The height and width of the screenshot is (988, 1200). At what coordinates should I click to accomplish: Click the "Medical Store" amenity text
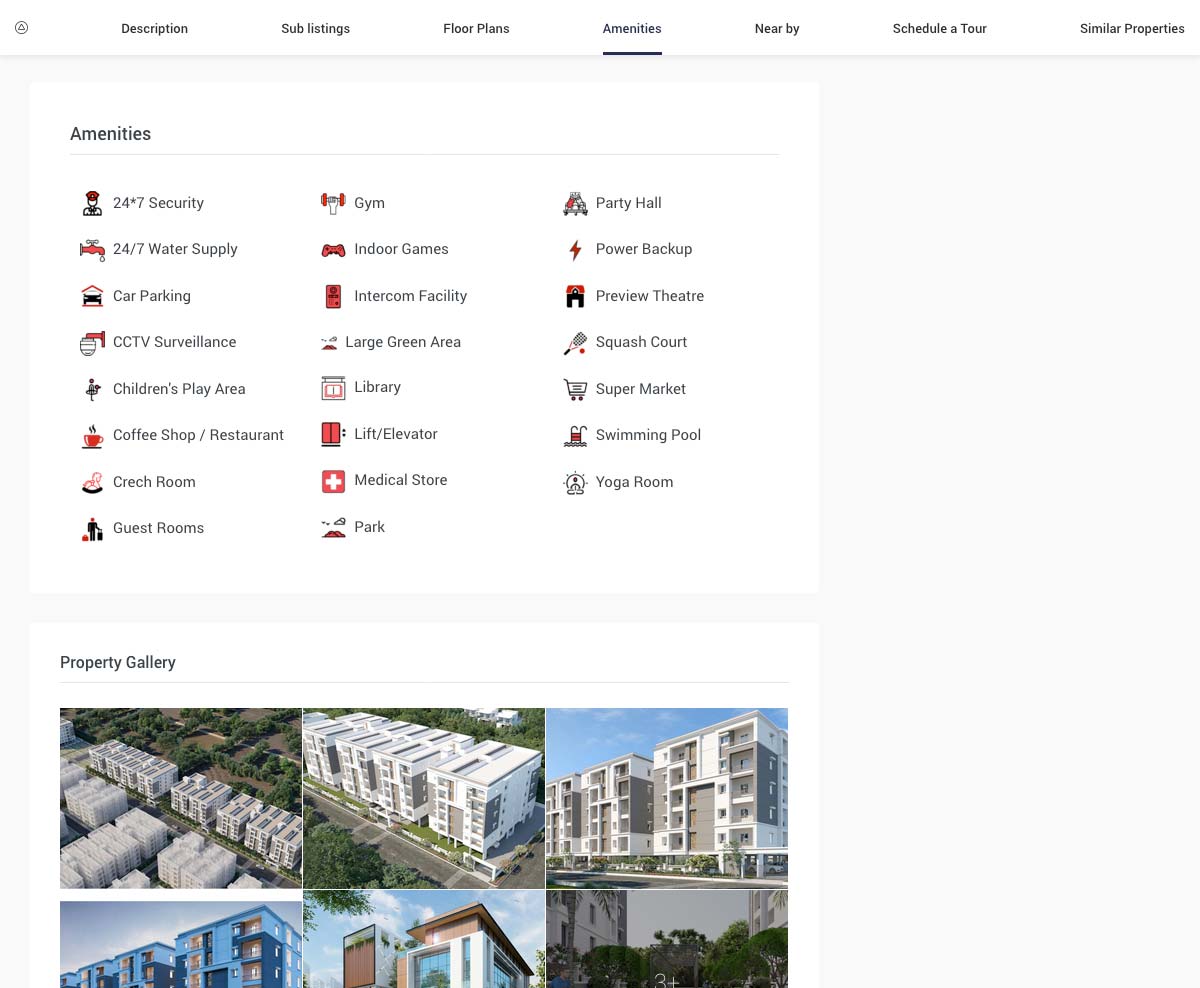[x=401, y=480]
